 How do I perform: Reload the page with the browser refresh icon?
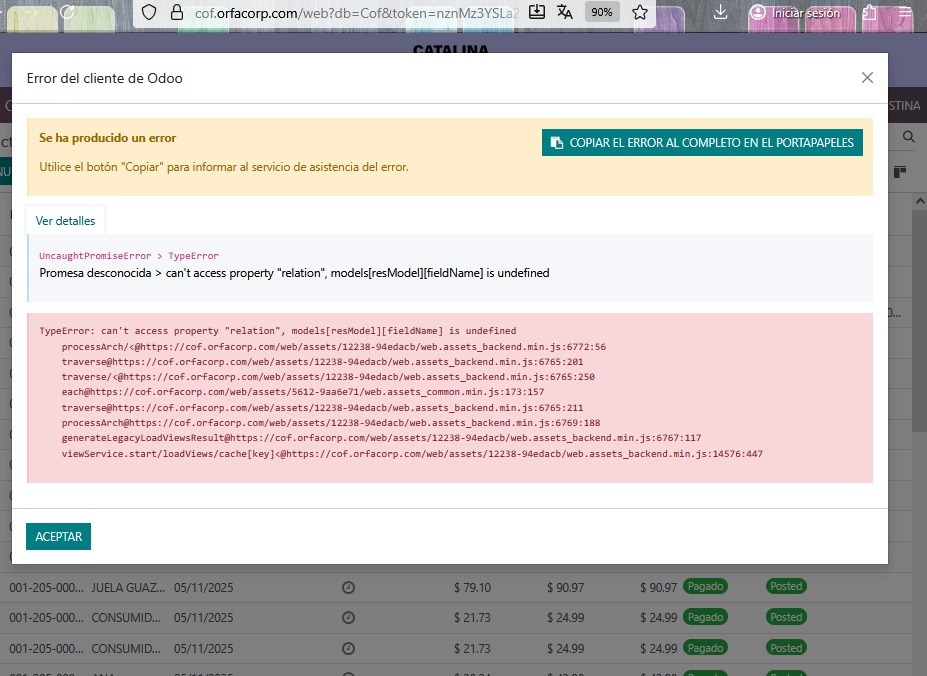coord(67,13)
